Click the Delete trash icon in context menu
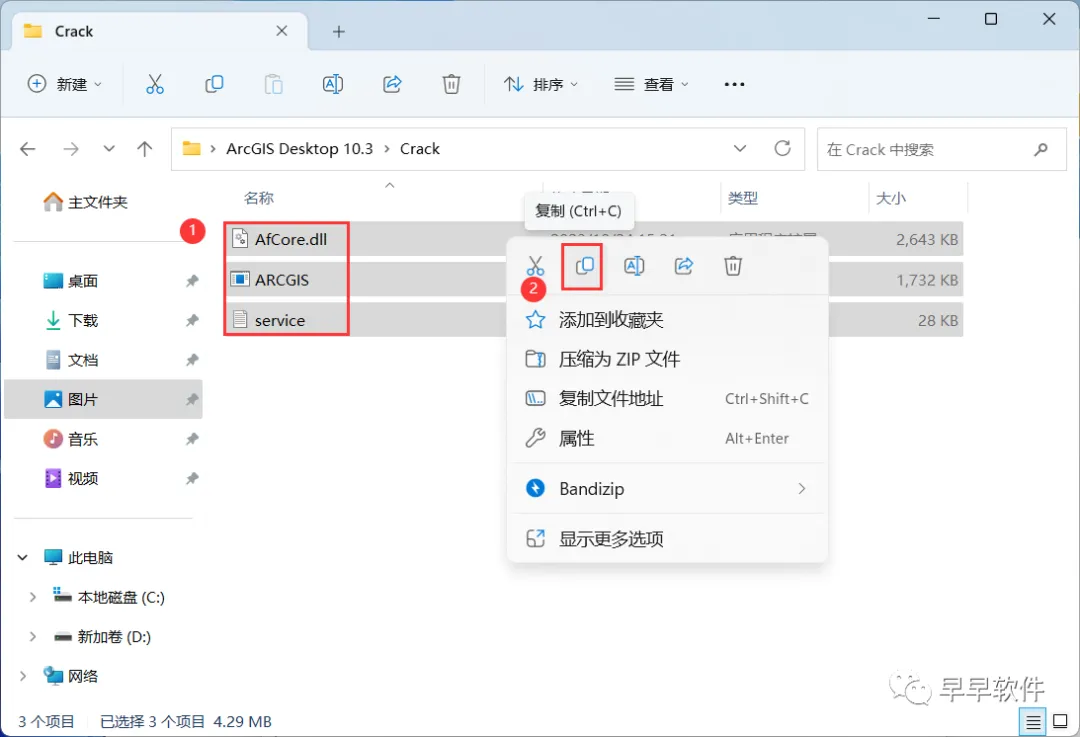This screenshot has width=1080, height=737. tap(733, 265)
